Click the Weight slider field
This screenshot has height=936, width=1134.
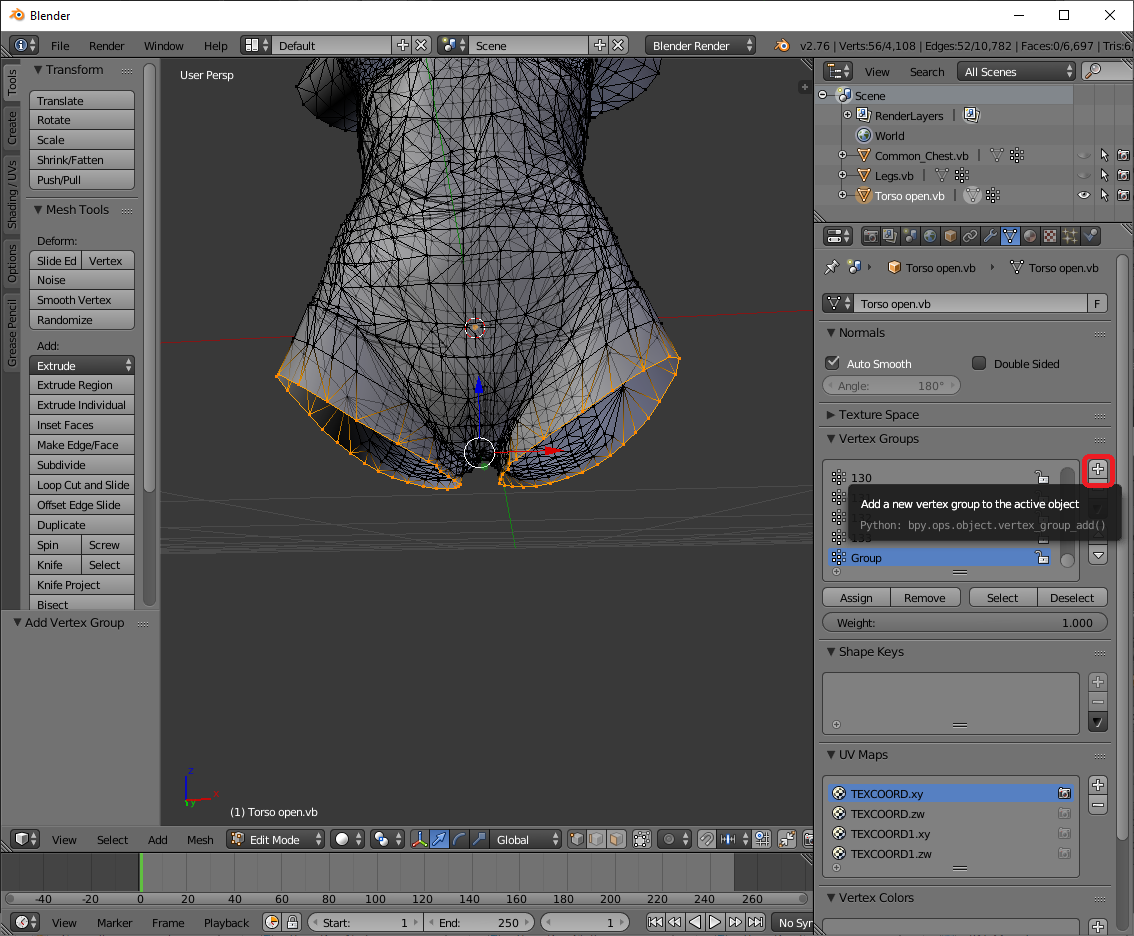pyautogui.click(x=965, y=623)
